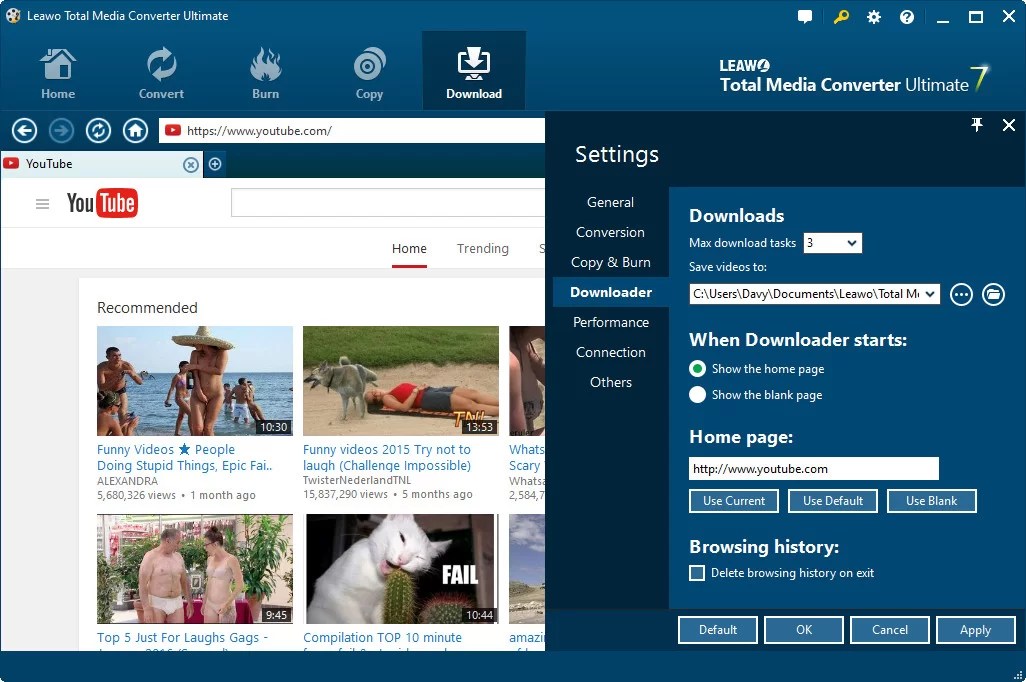The height and width of the screenshot is (682, 1026).
Task: Go to the browser home page
Action: 135,131
